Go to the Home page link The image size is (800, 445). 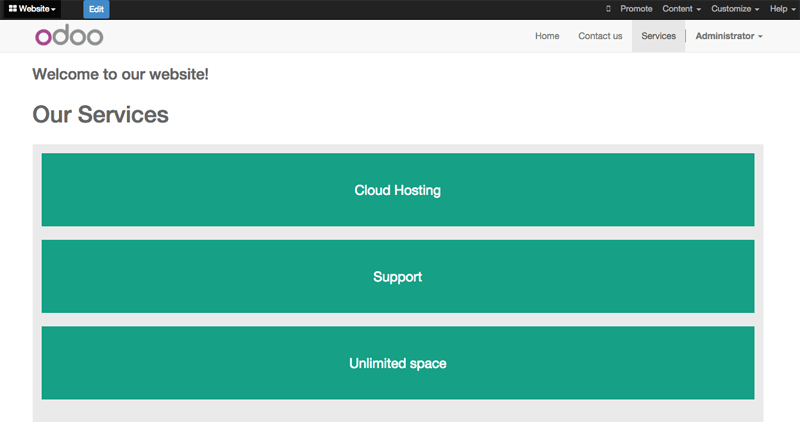547,36
